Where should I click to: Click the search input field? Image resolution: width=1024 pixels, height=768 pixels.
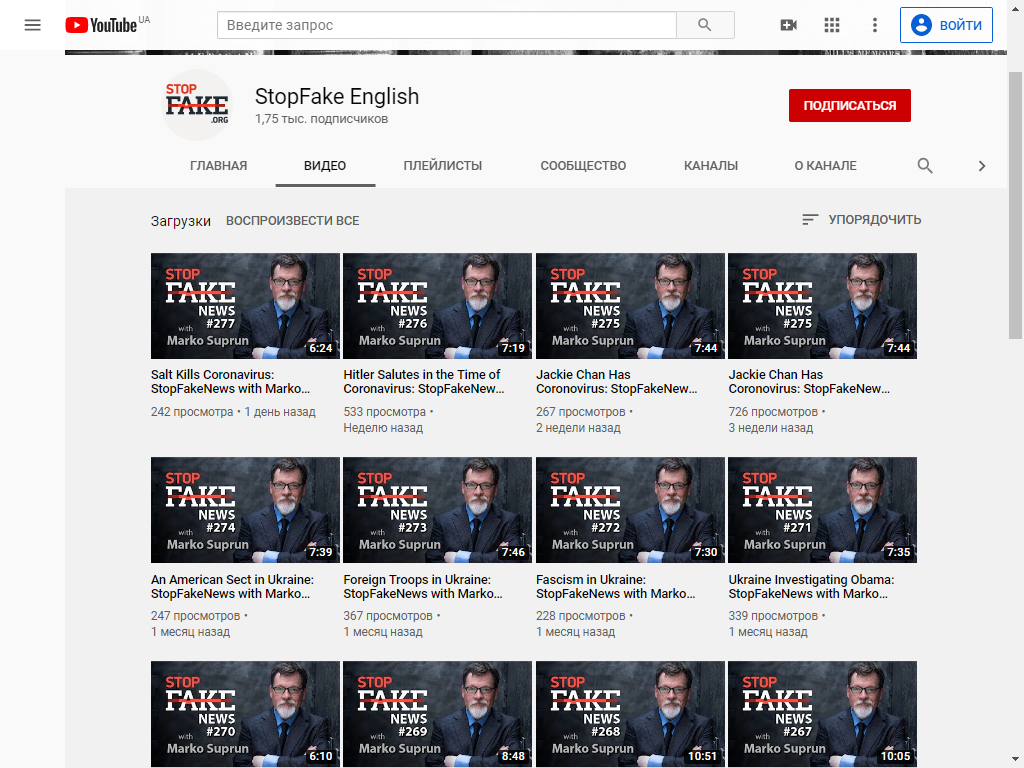pyautogui.click(x=446, y=25)
